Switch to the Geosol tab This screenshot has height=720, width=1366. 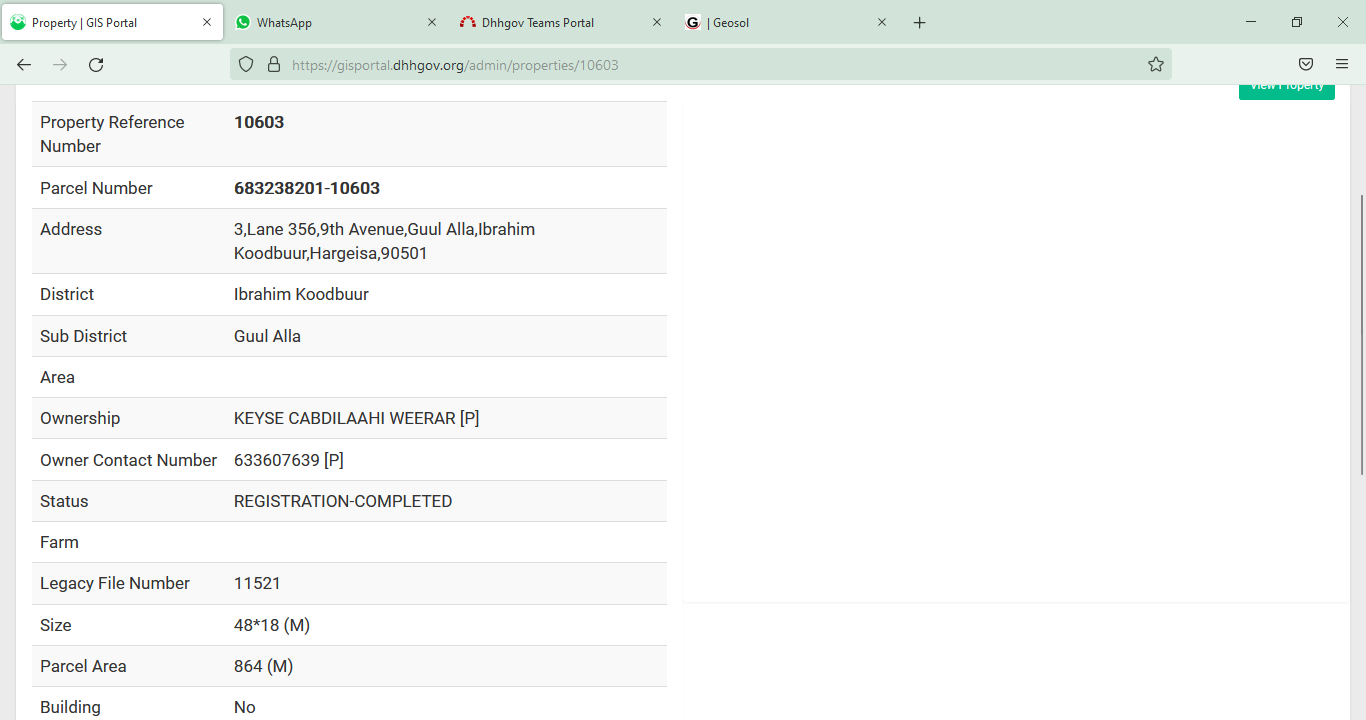(x=787, y=22)
